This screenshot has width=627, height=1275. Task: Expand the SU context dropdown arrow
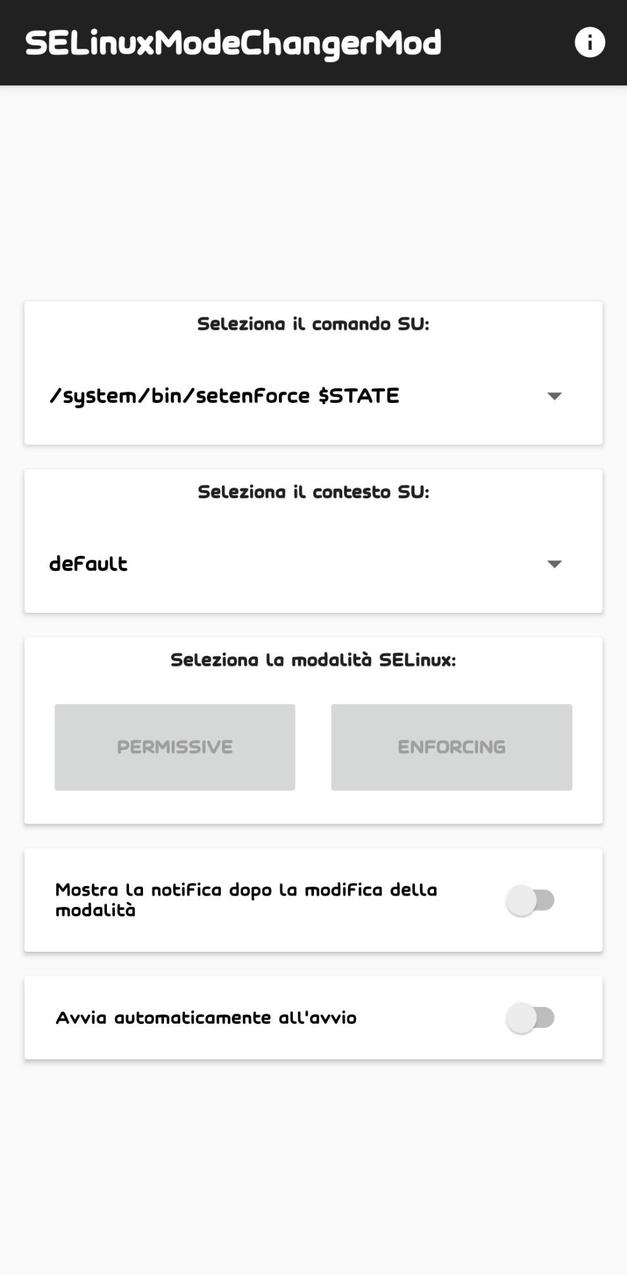(x=554, y=564)
